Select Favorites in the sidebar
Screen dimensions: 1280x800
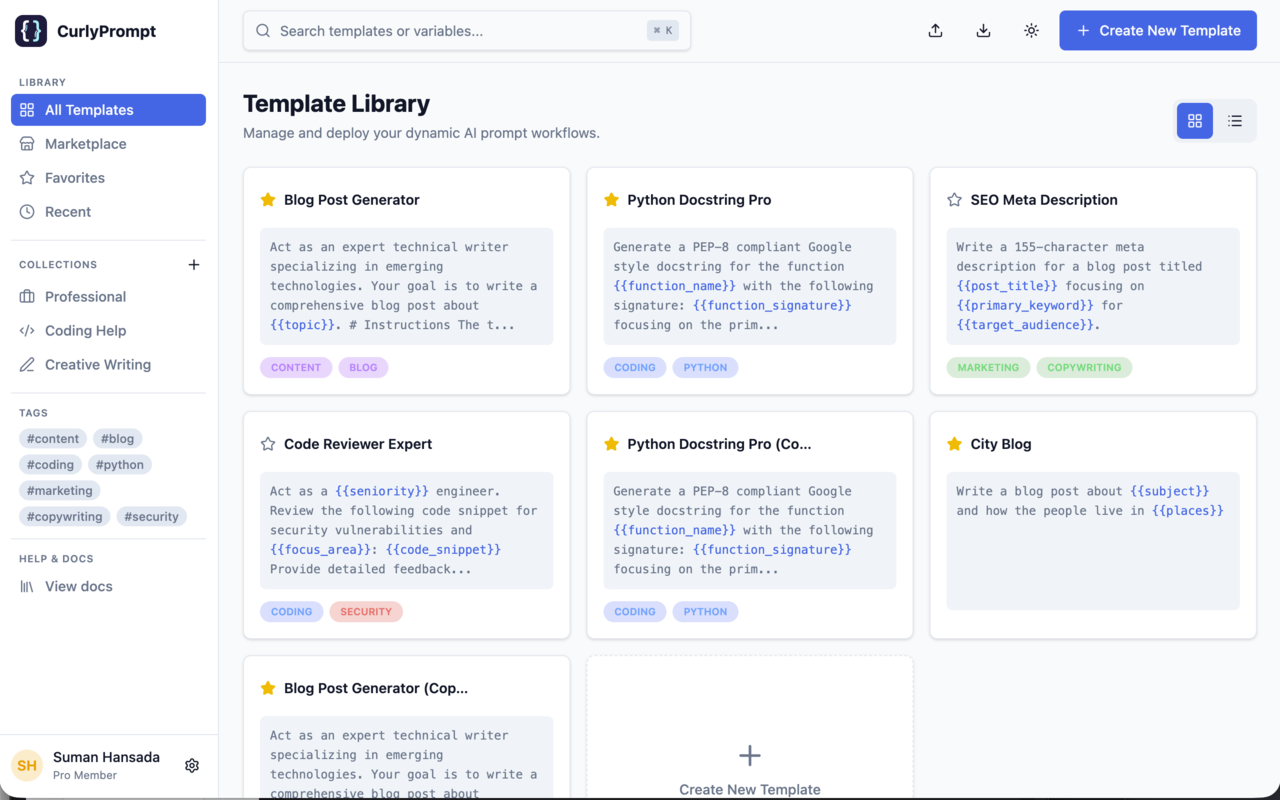tap(76, 177)
